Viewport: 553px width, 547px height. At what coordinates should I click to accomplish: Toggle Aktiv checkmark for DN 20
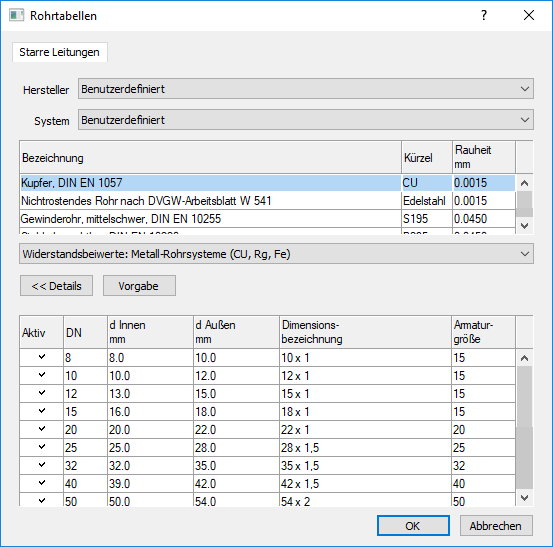42,429
